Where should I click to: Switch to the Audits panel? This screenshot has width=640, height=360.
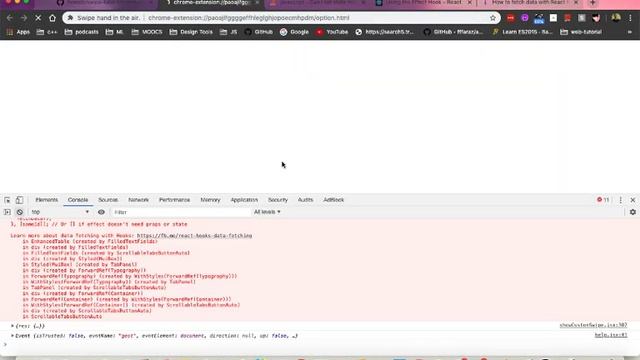tap(305, 200)
